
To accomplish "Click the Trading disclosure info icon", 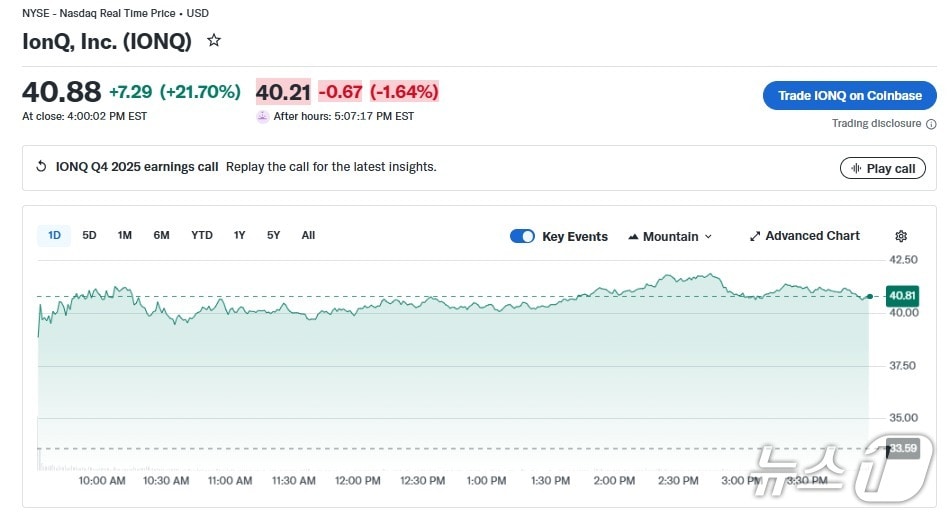I will click(x=931, y=124).
